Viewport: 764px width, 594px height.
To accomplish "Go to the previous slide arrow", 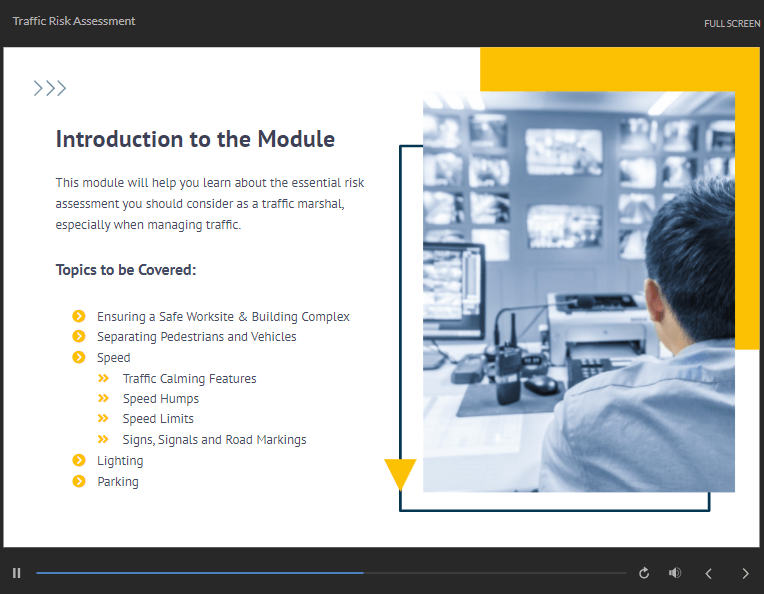I will pyautogui.click(x=709, y=573).
